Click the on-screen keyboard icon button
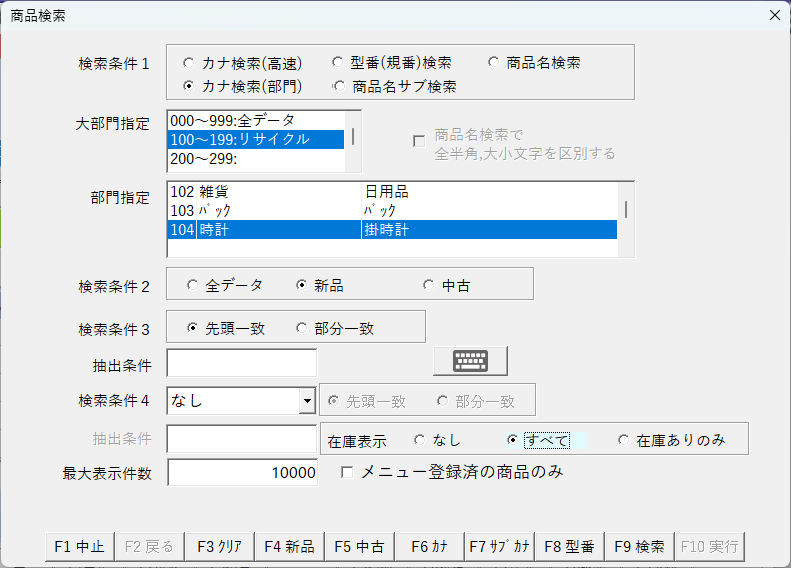Image resolution: width=793 pixels, height=569 pixels. click(x=470, y=360)
